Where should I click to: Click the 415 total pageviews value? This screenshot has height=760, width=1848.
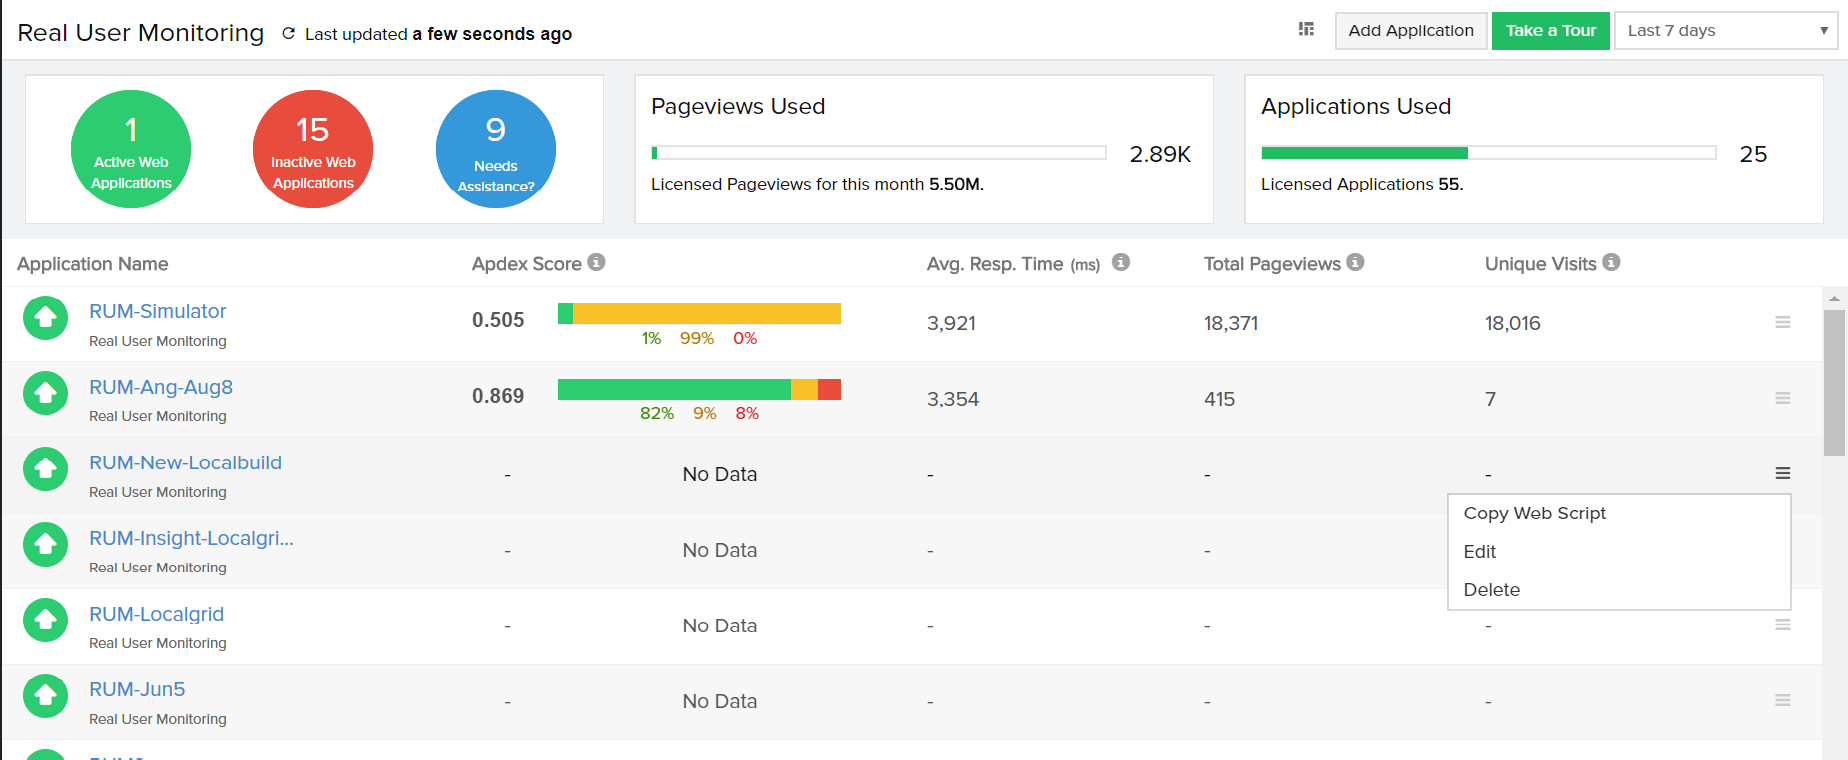click(x=1219, y=399)
